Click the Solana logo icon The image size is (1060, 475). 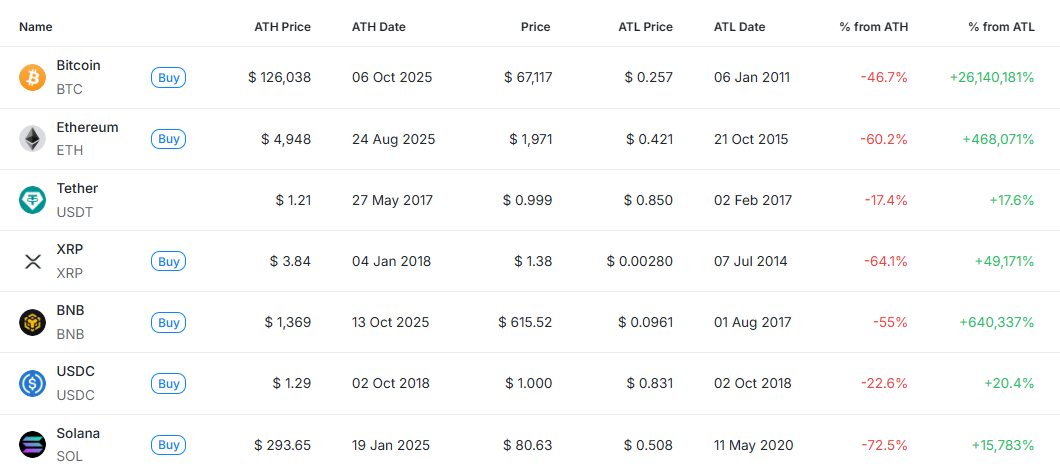coord(32,444)
